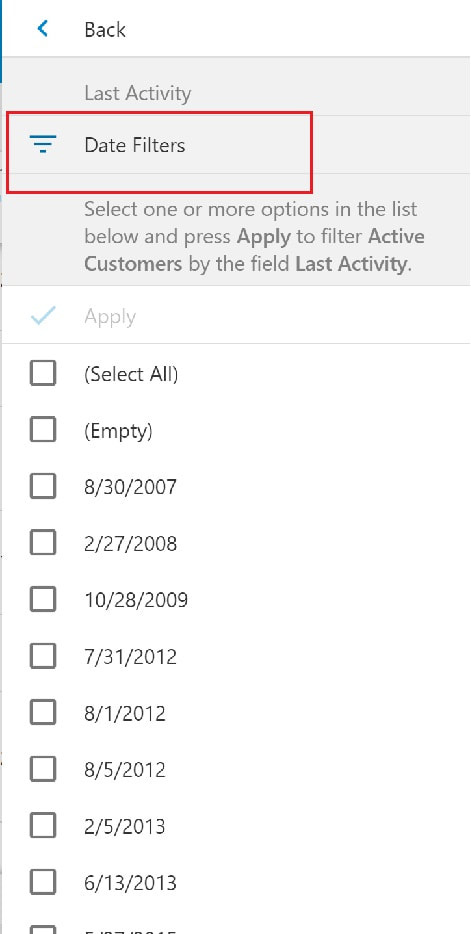Click the Date Filters funnel icon
This screenshot has width=471, height=934.
[43, 144]
